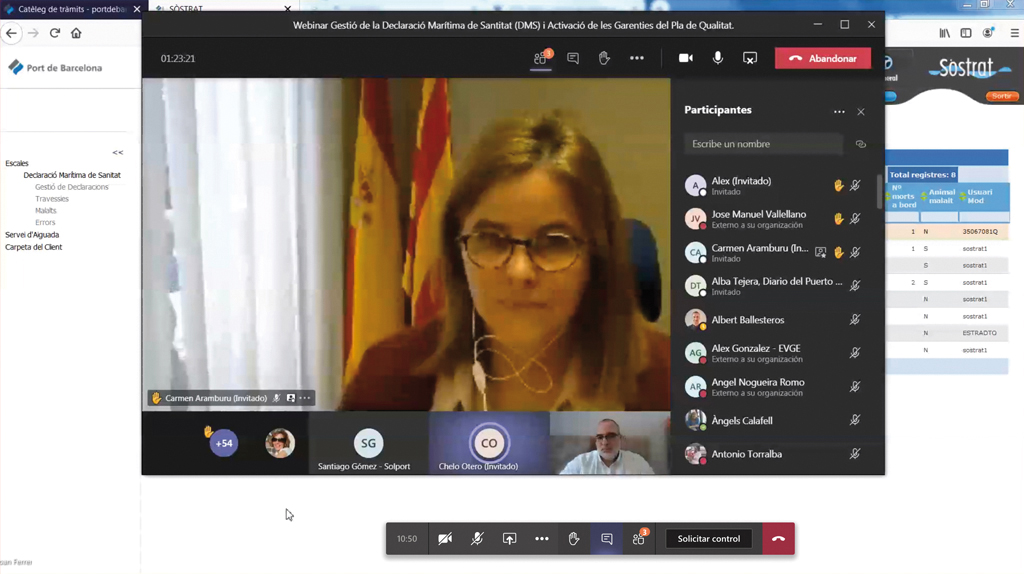Open more actions menu in top toolbar

(x=637, y=59)
